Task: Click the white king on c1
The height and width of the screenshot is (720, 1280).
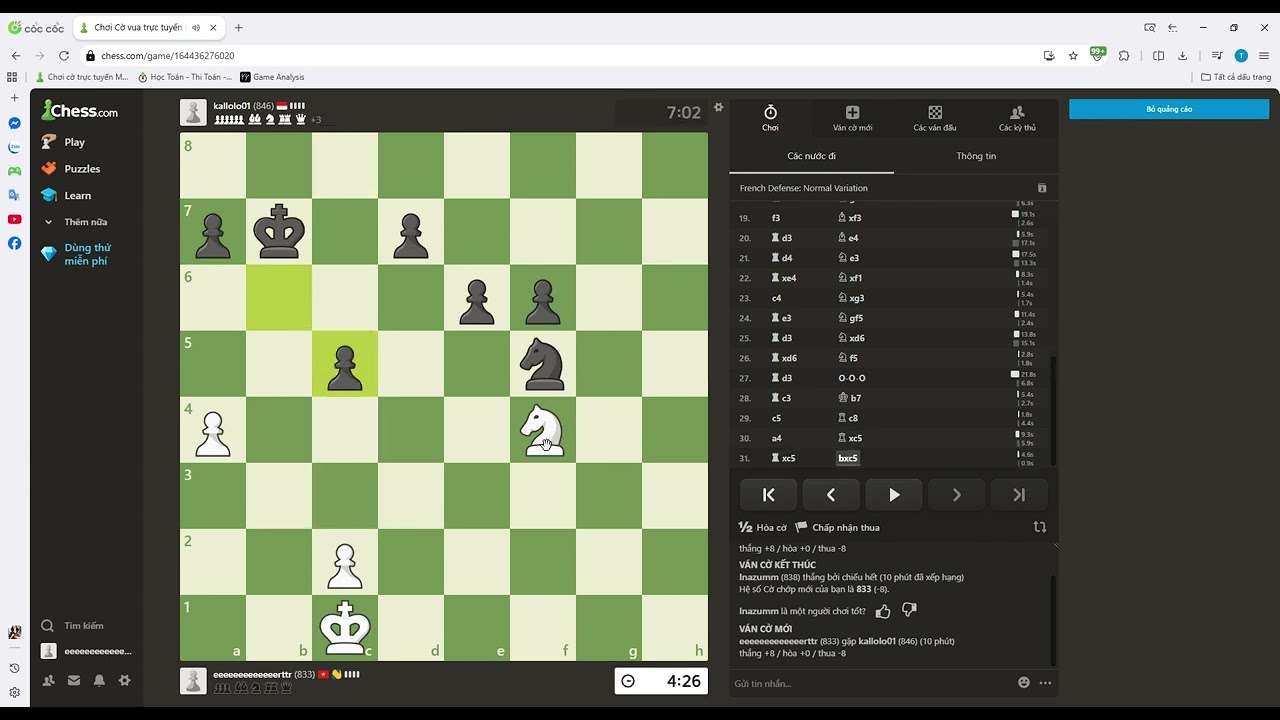Action: point(345,628)
